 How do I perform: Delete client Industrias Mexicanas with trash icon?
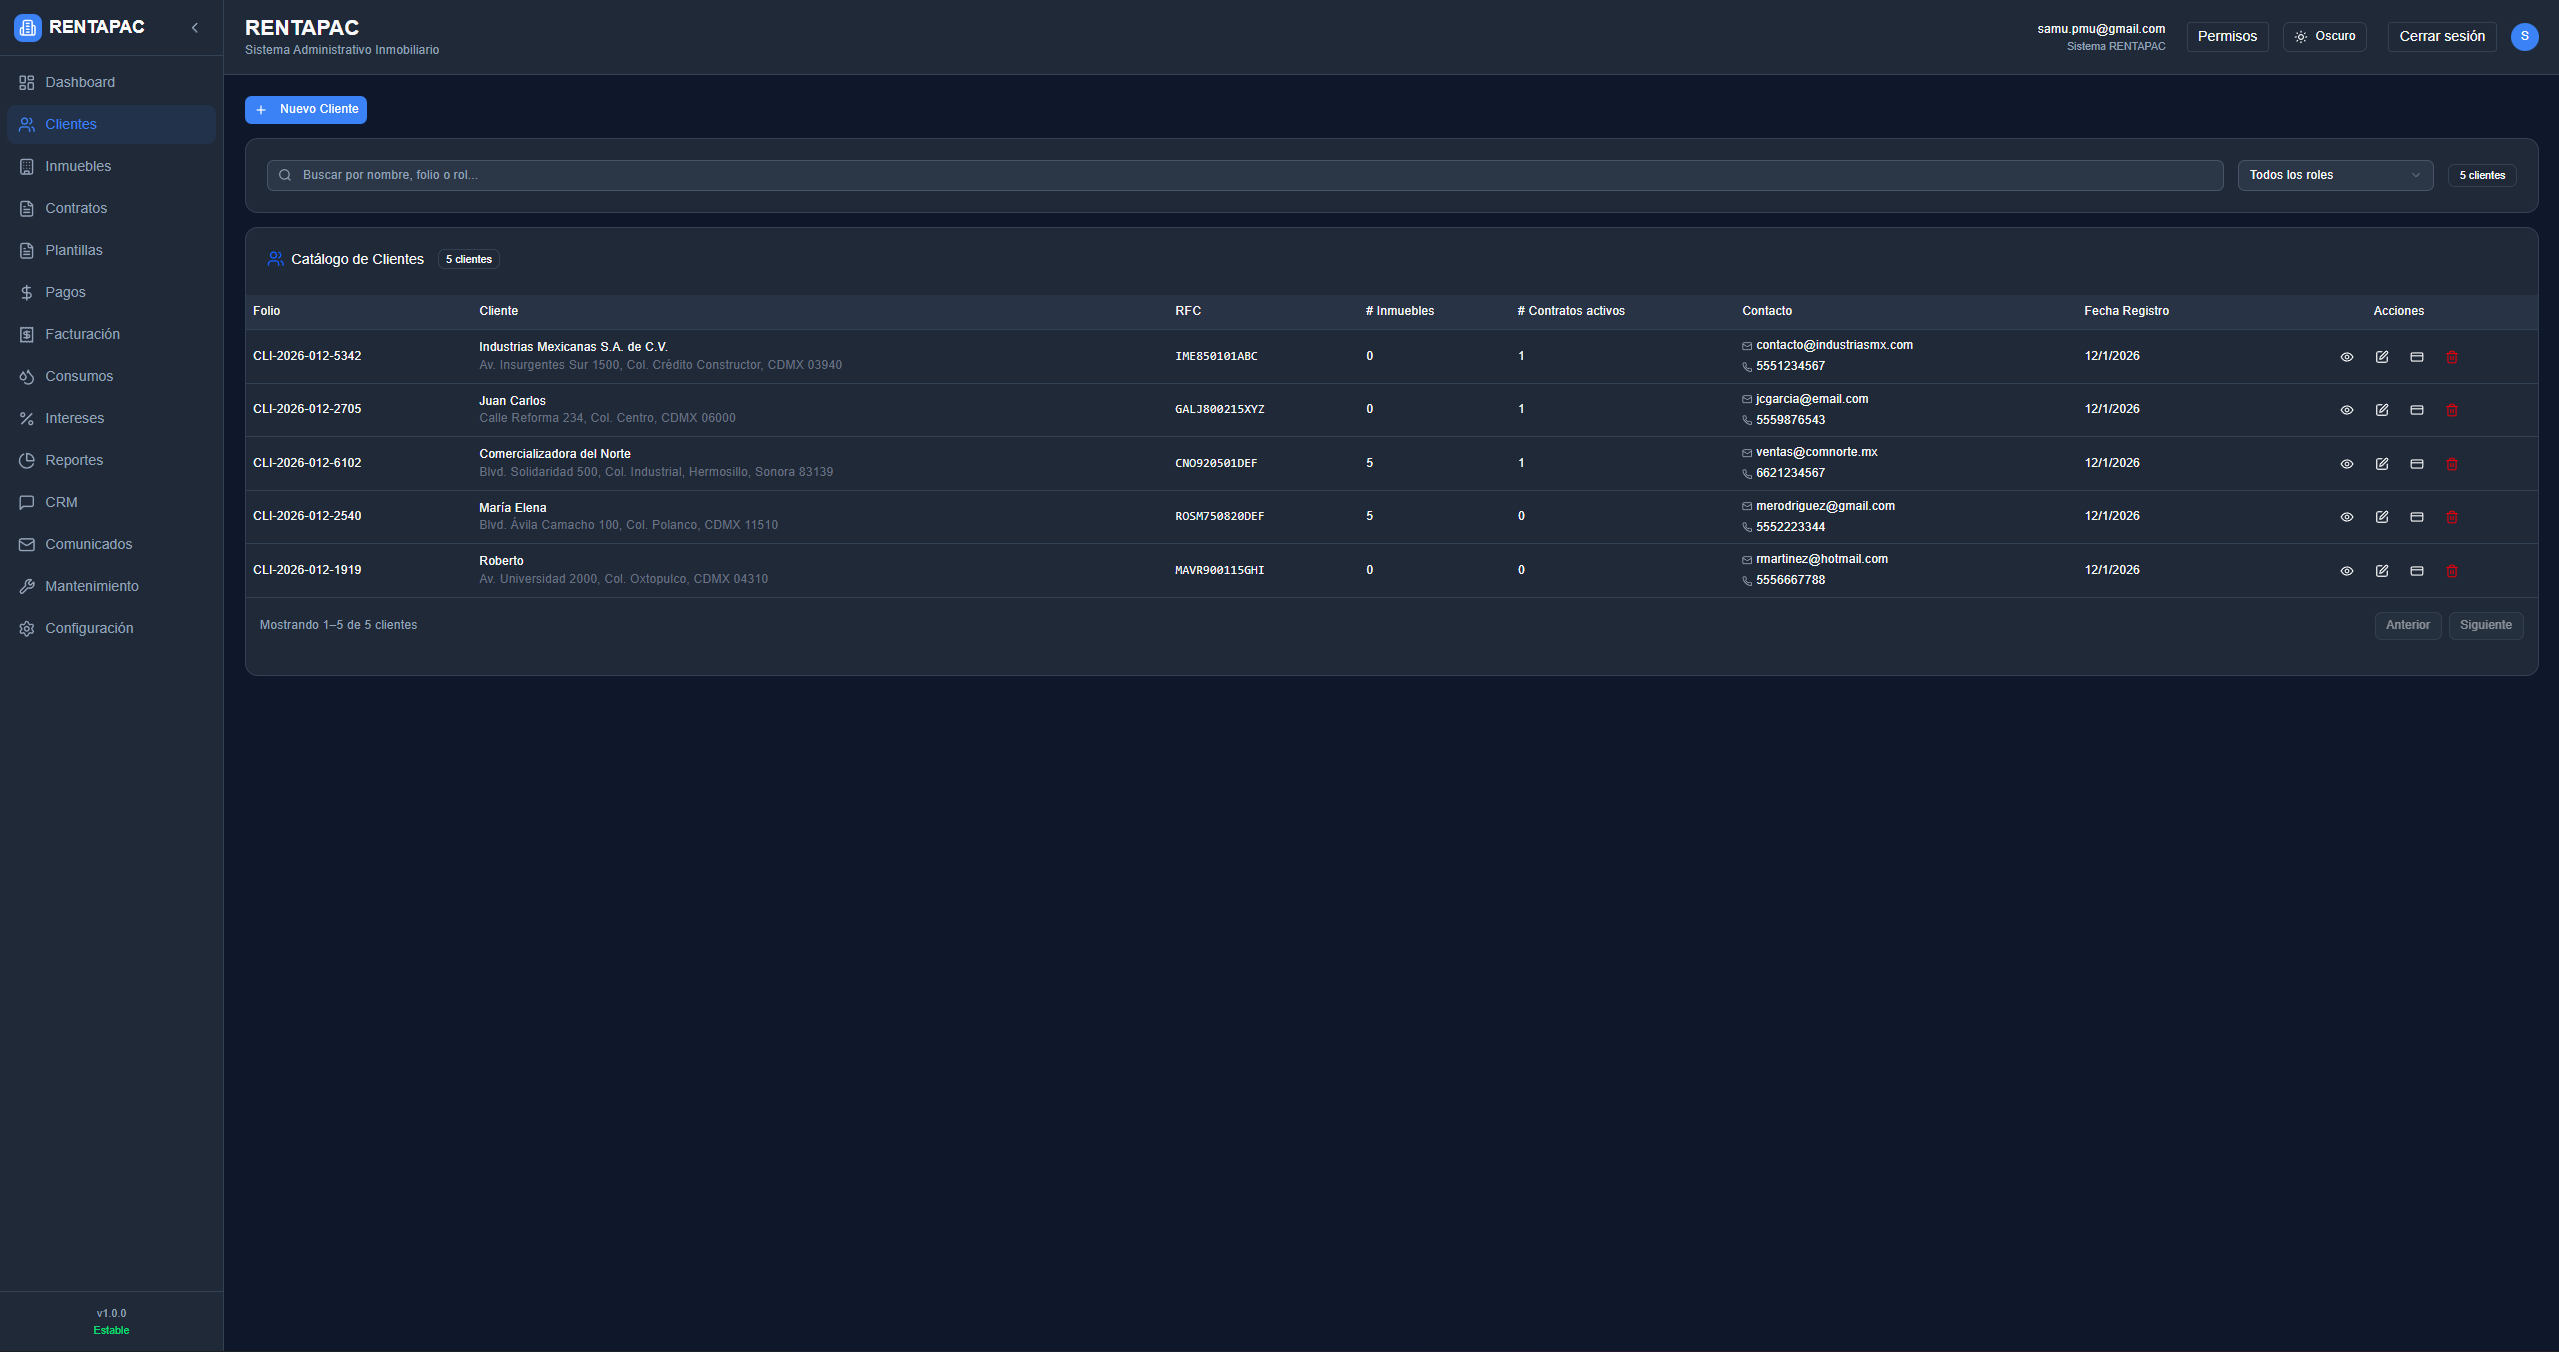[x=2451, y=357]
